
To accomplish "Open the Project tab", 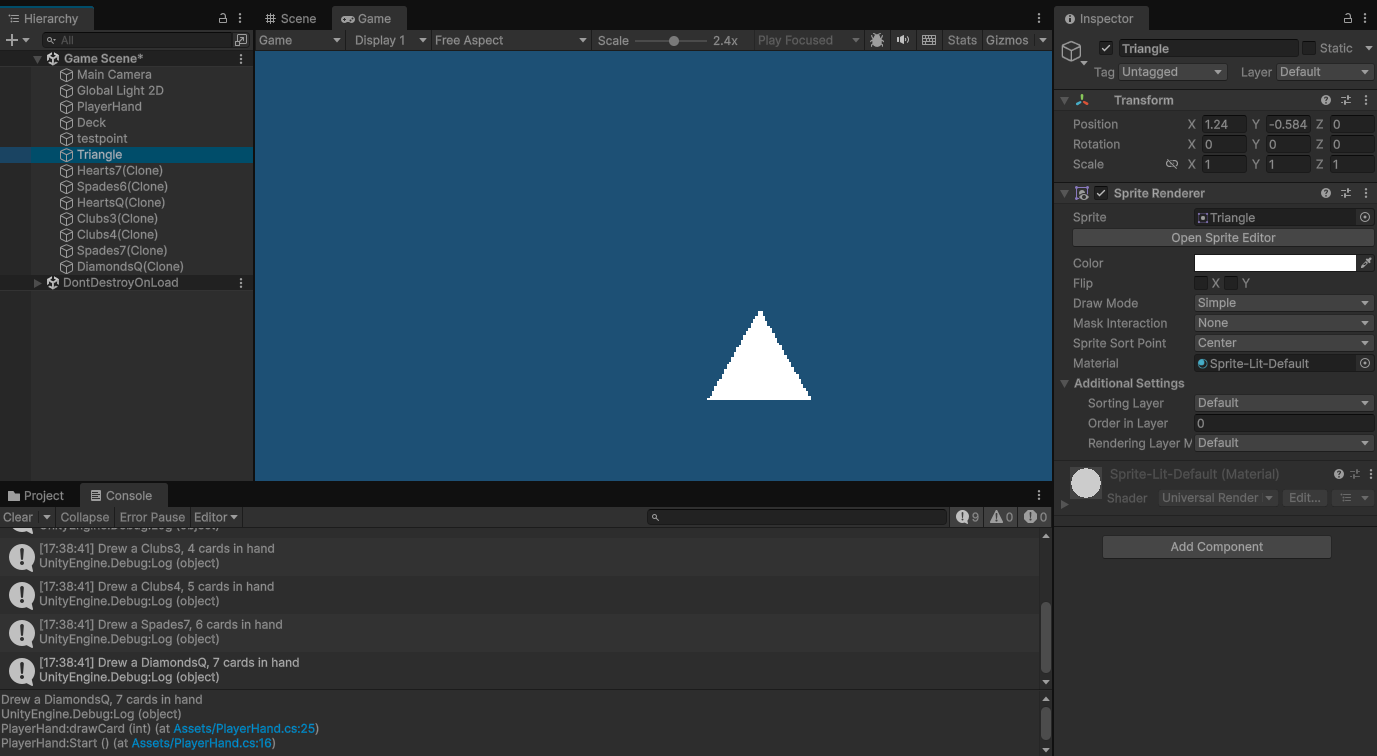I will pos(36,495).
